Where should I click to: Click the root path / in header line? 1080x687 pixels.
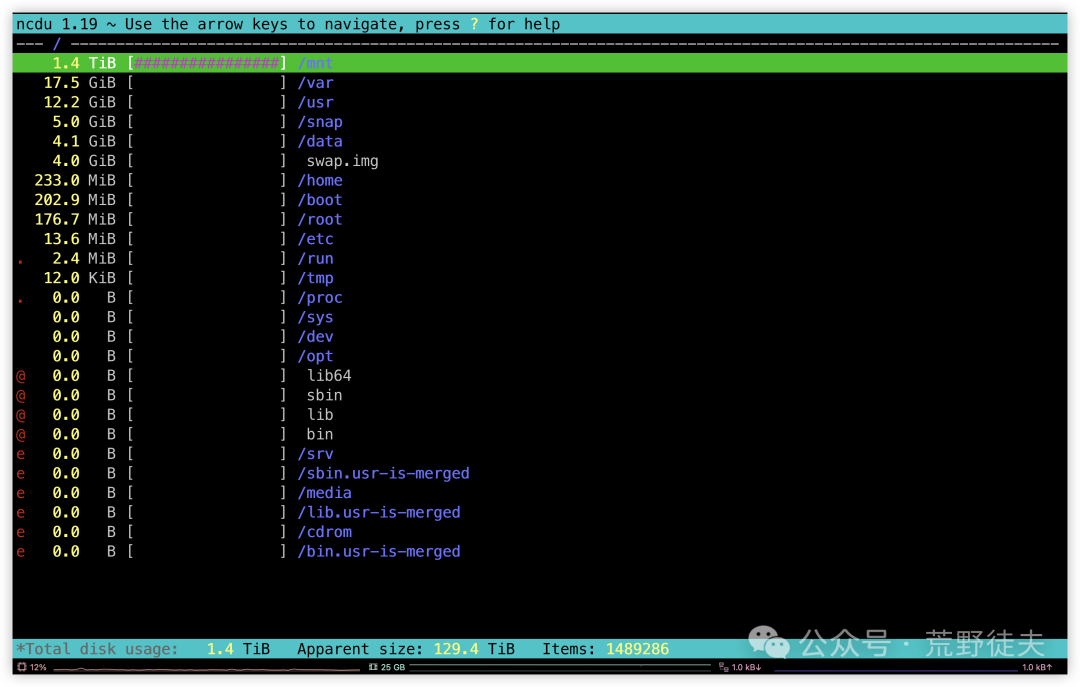point(56,43)
